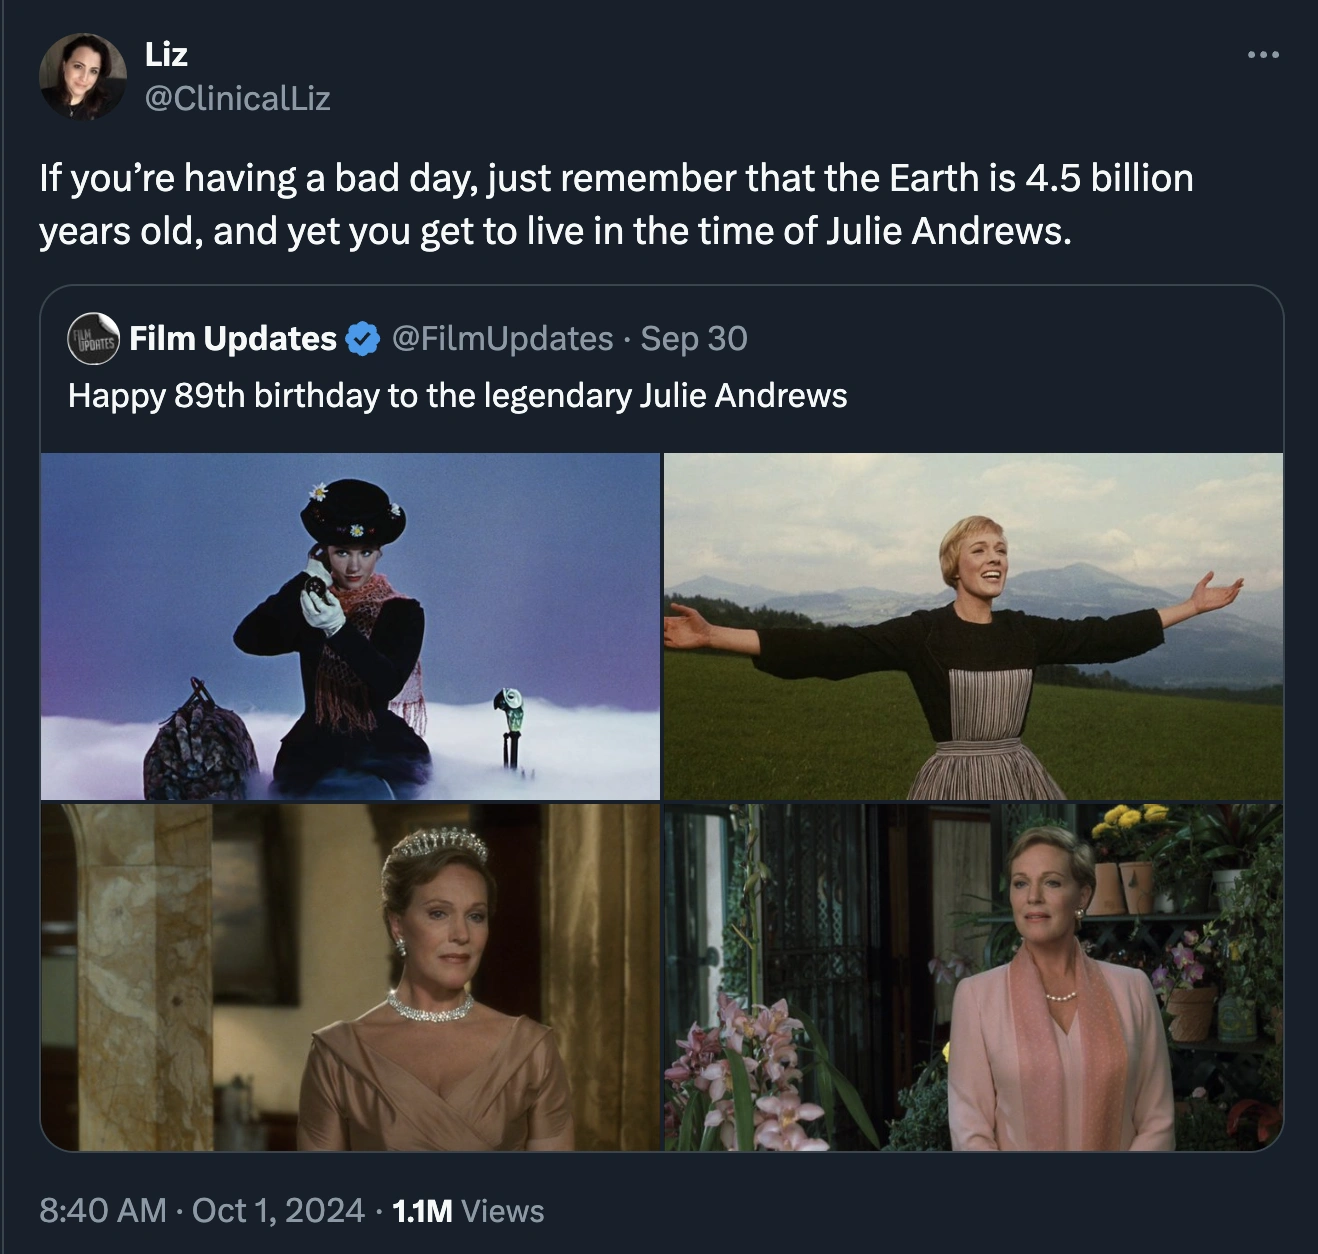Click Liz's profile avatar picture
1318x1254 pixels.
[x=83, y=76]
